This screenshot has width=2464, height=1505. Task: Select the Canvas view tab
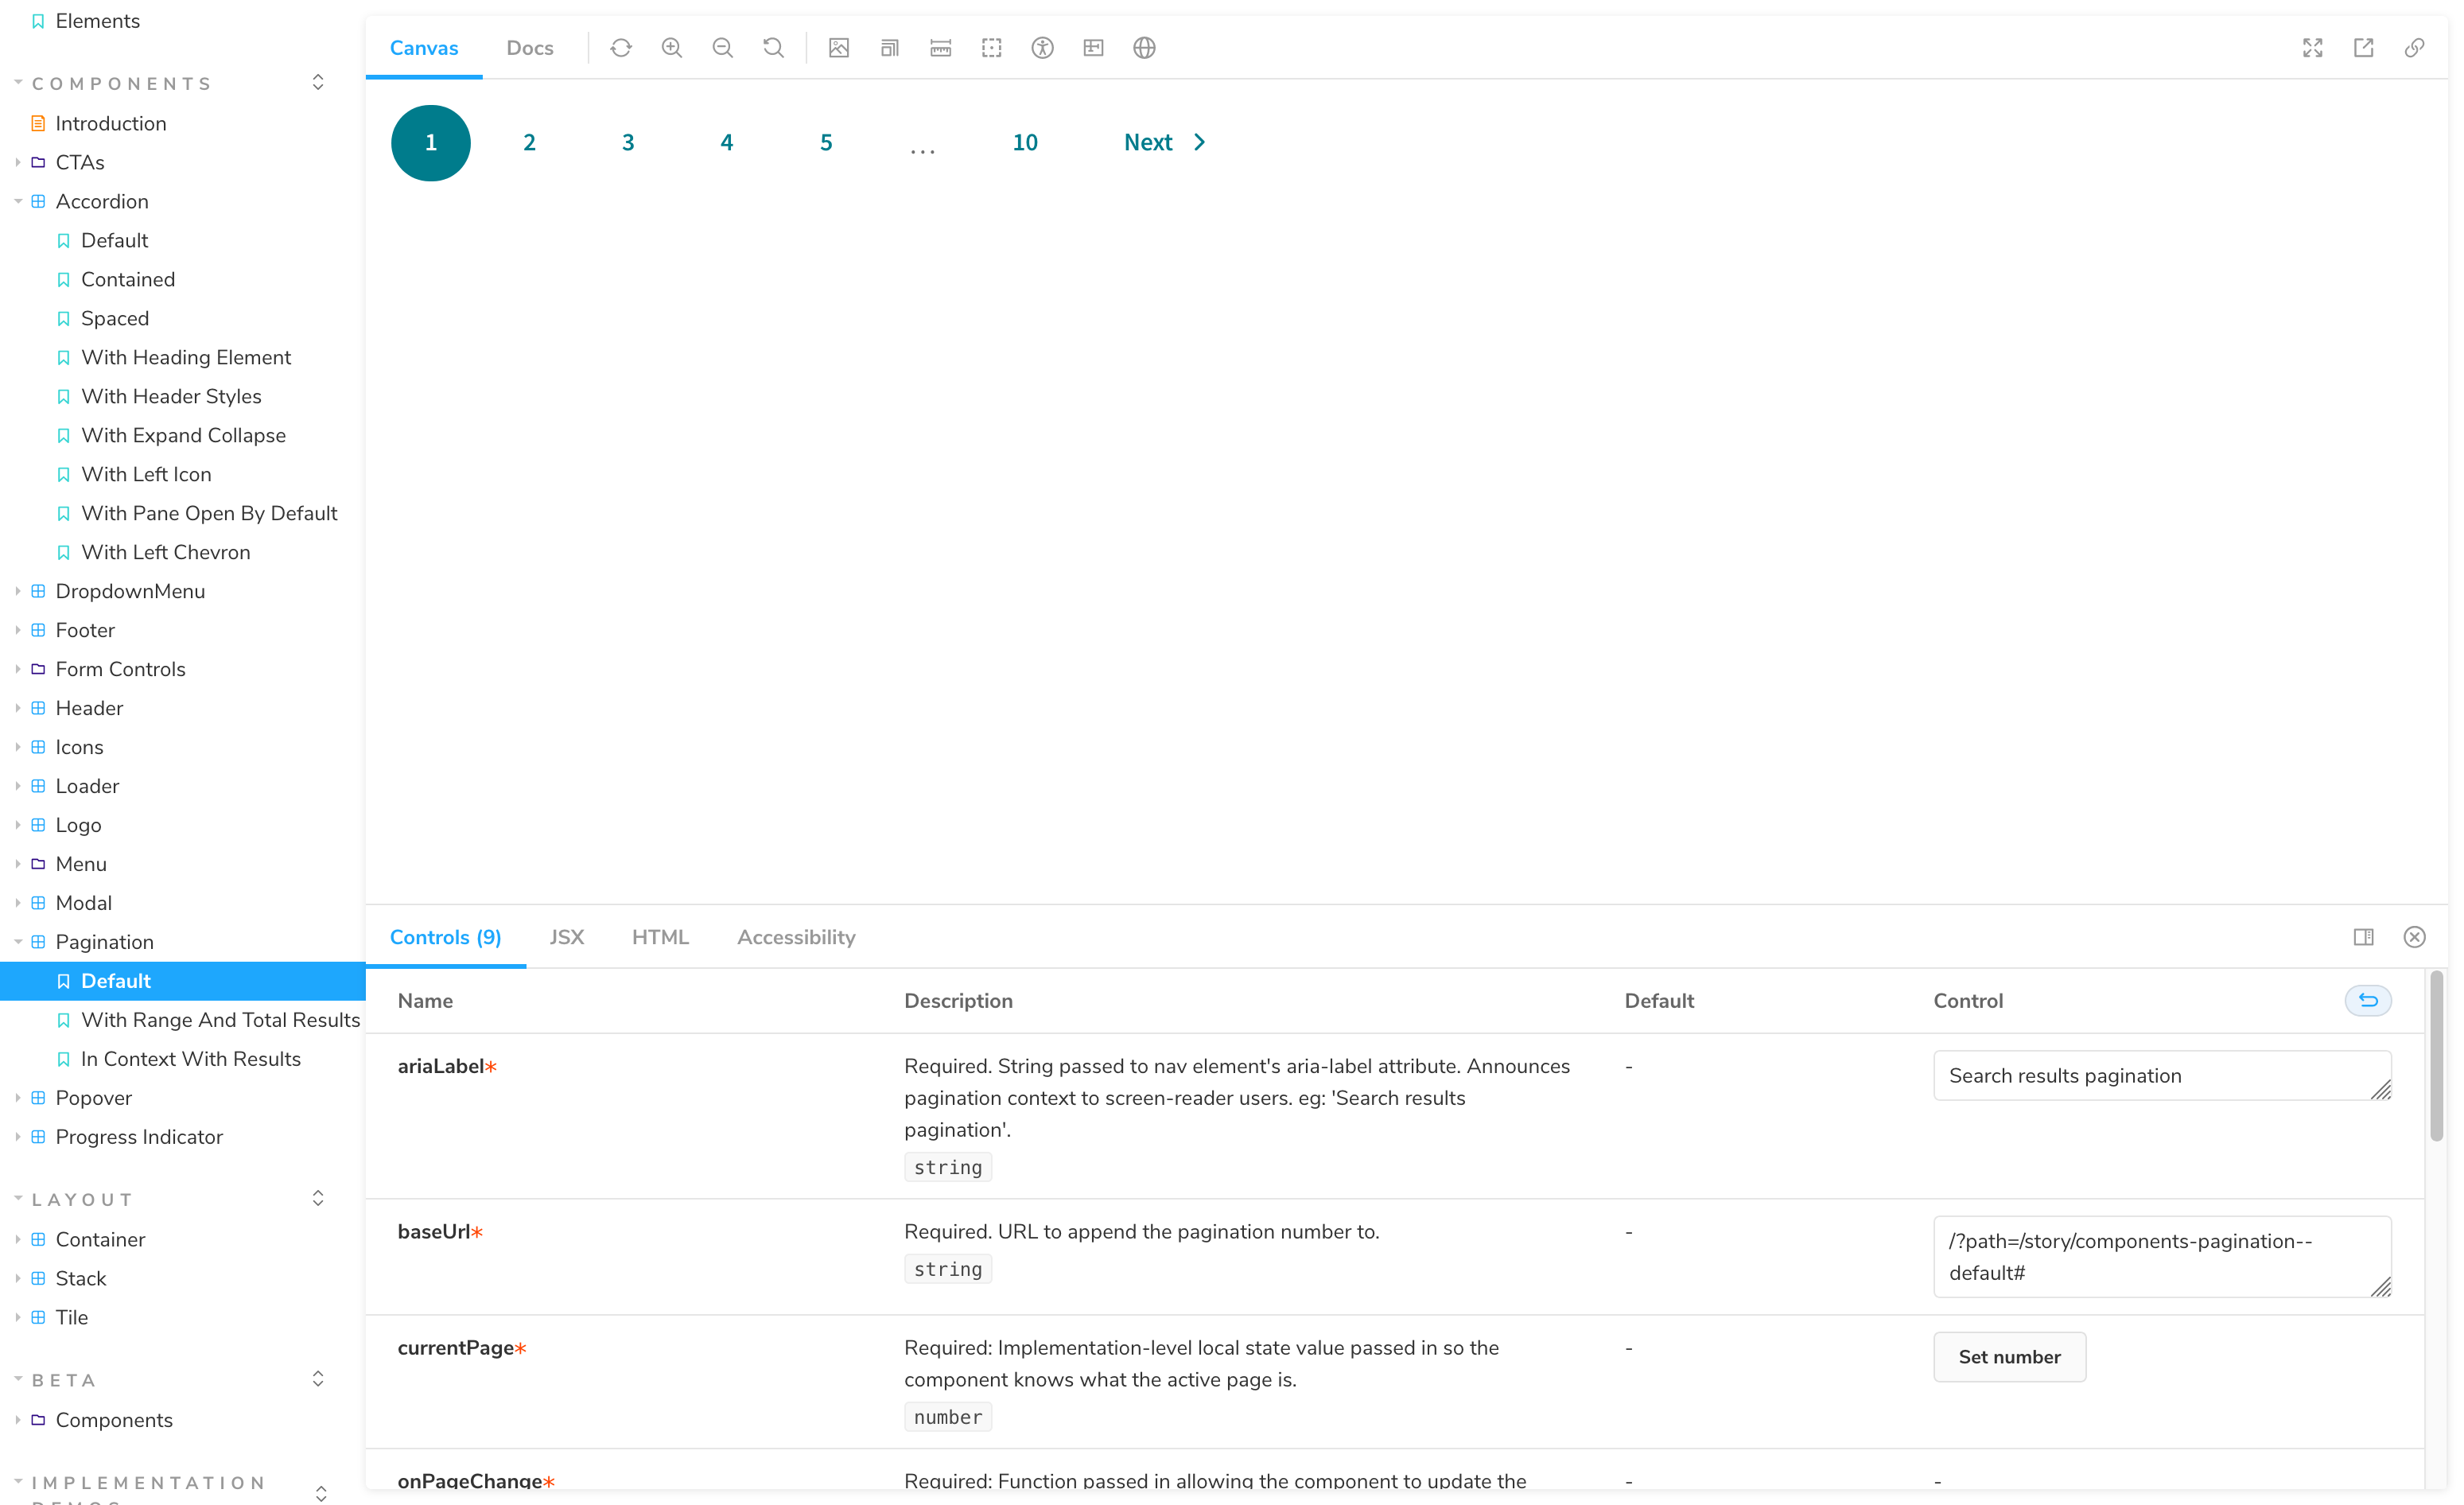point(422,48)
